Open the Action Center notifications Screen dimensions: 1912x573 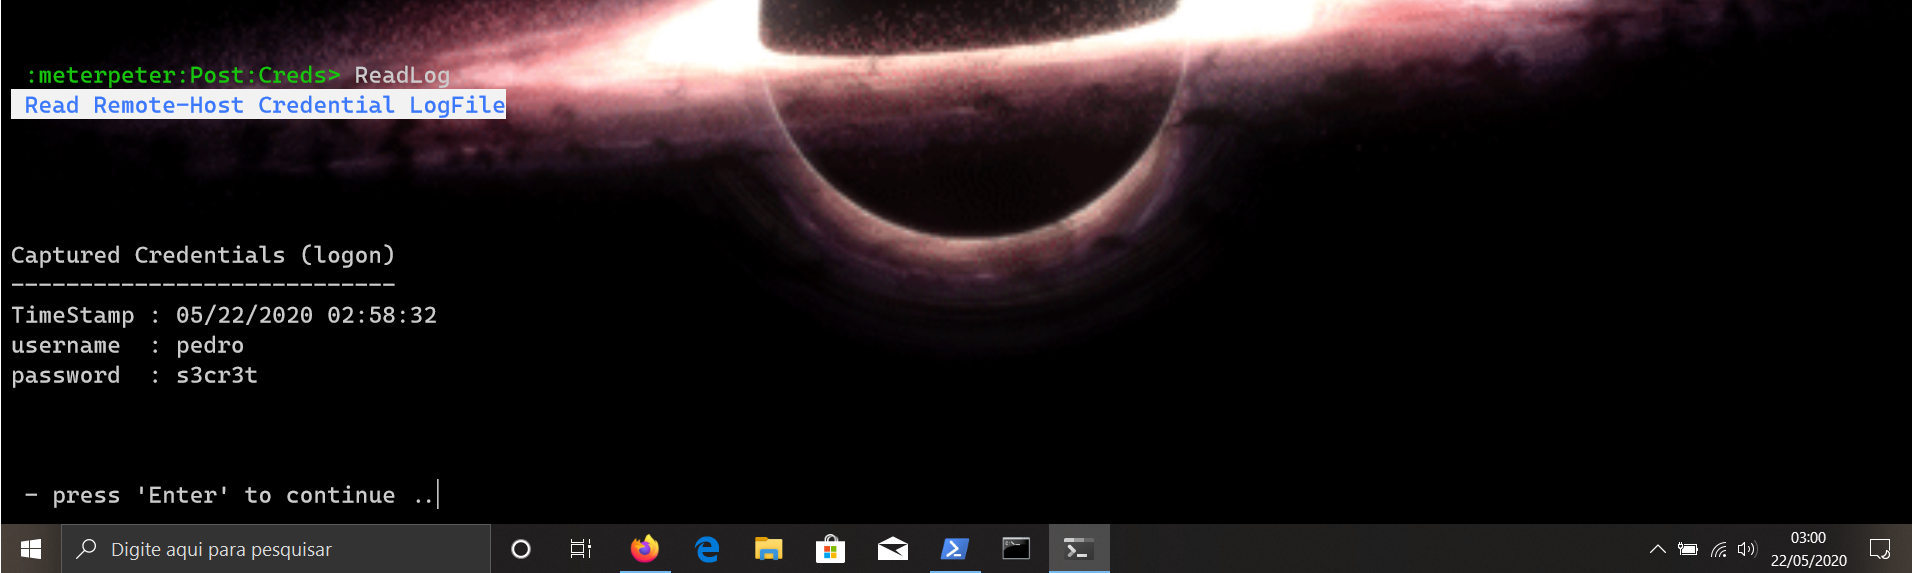click(1880, 549)
